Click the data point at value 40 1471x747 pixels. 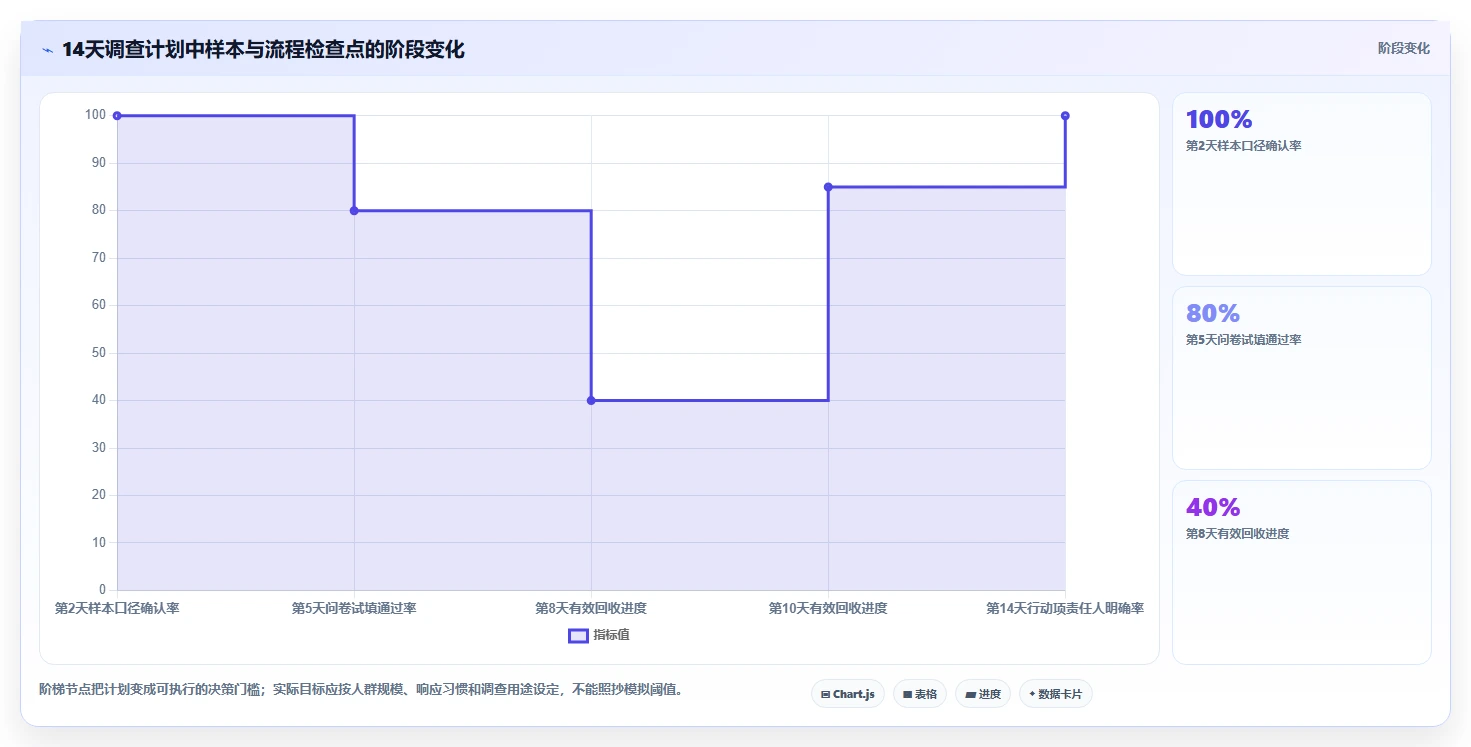(x=591, y=400)
